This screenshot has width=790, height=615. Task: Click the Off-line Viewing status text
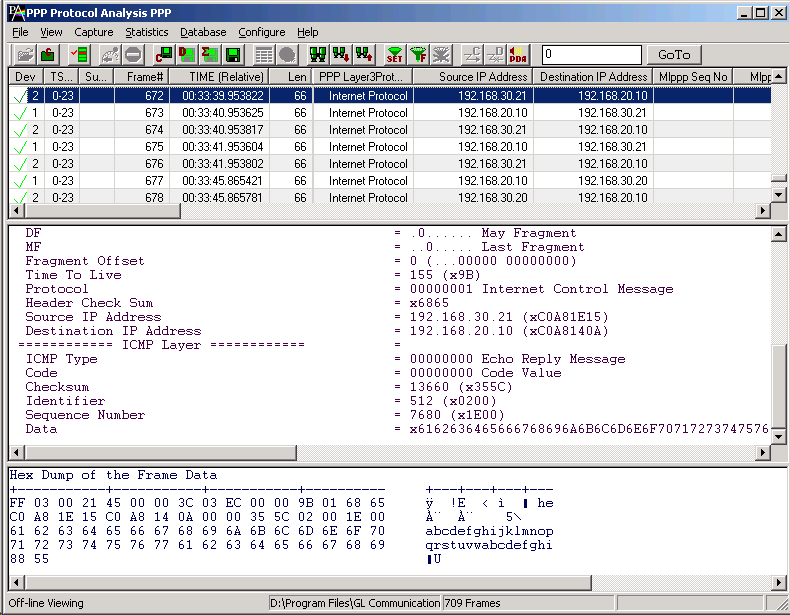(46, 603)
